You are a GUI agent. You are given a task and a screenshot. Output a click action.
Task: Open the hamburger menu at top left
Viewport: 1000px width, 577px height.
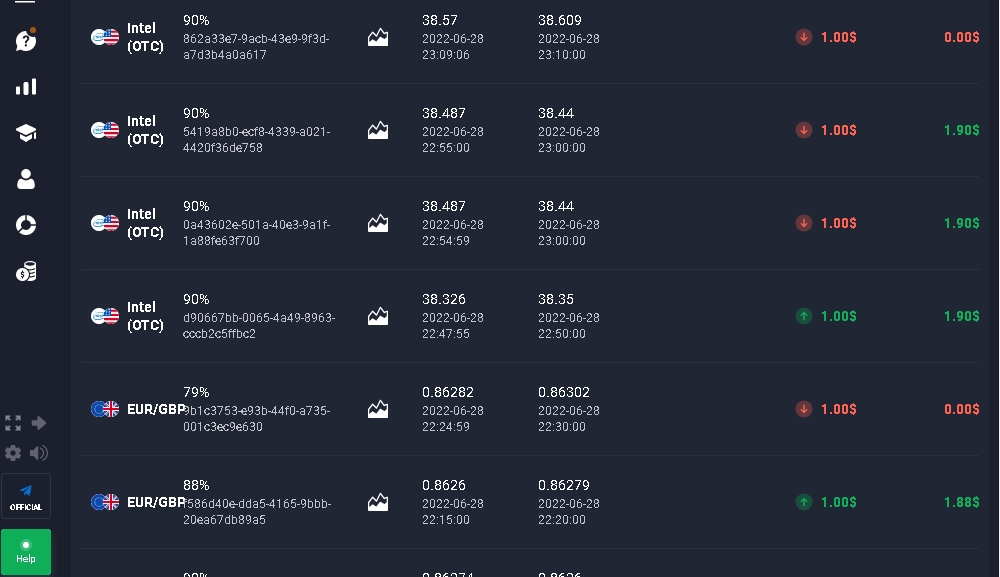point(26,3)
